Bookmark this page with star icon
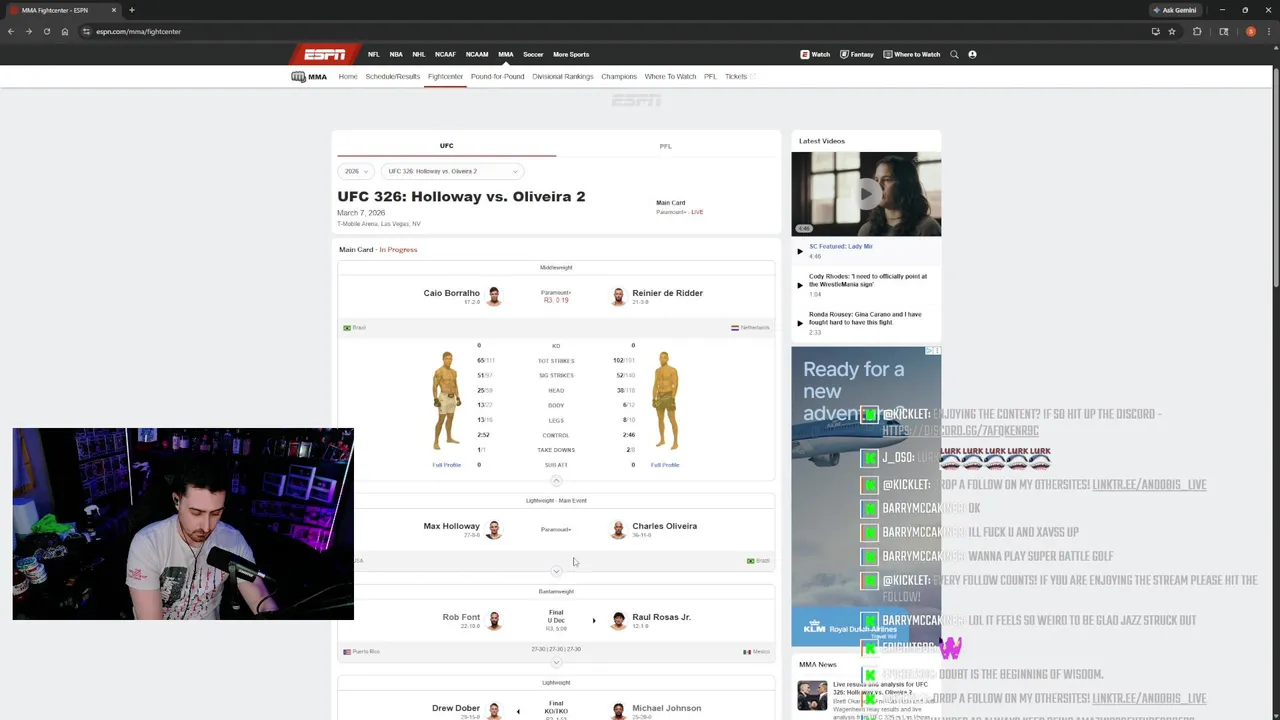1280x720 pixels. point(1172,31)
